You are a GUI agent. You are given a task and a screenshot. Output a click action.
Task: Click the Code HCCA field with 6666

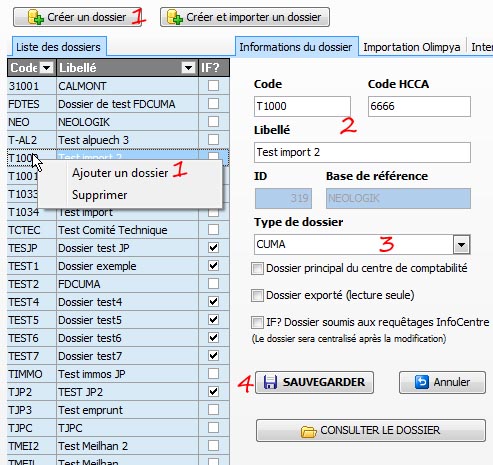coord(419,106)
